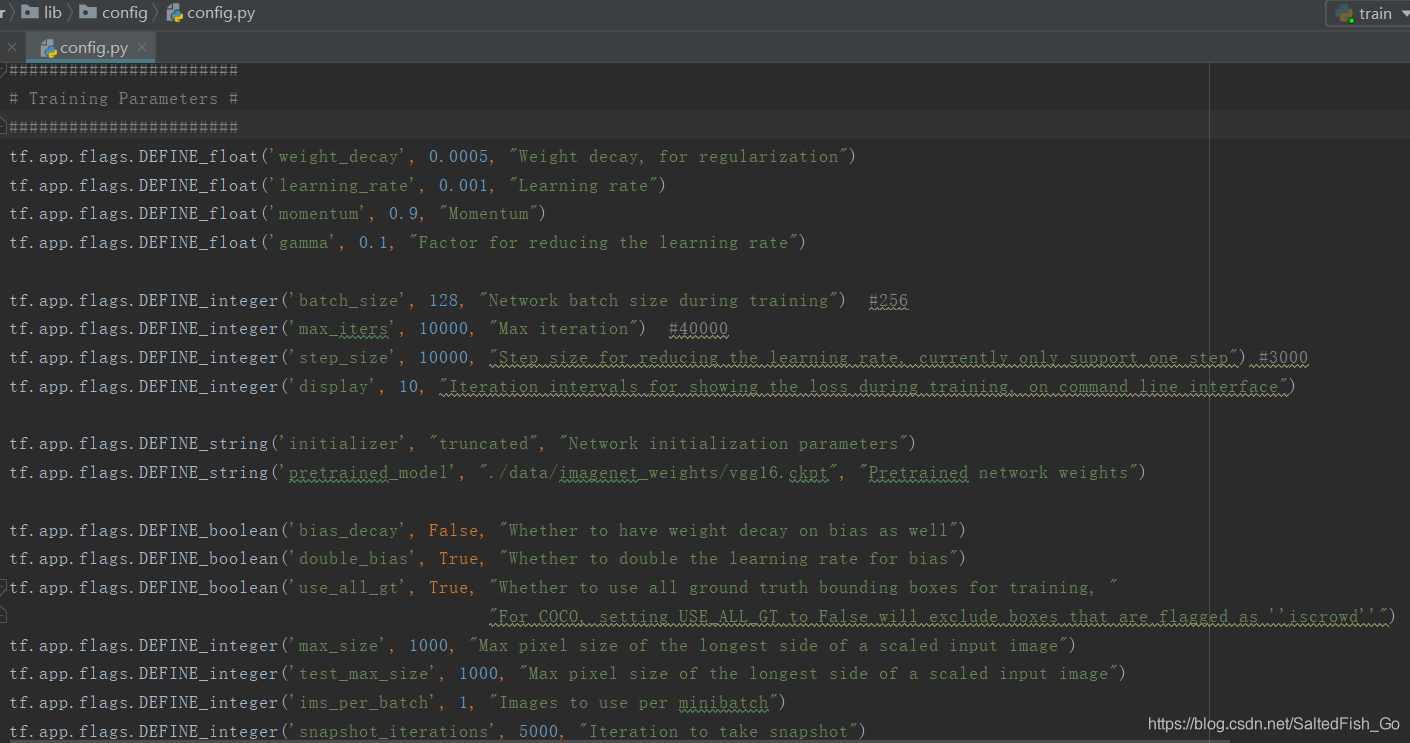Click the 'pretrained_model' flag name
Screen dimensions: 1410x743
369,472
